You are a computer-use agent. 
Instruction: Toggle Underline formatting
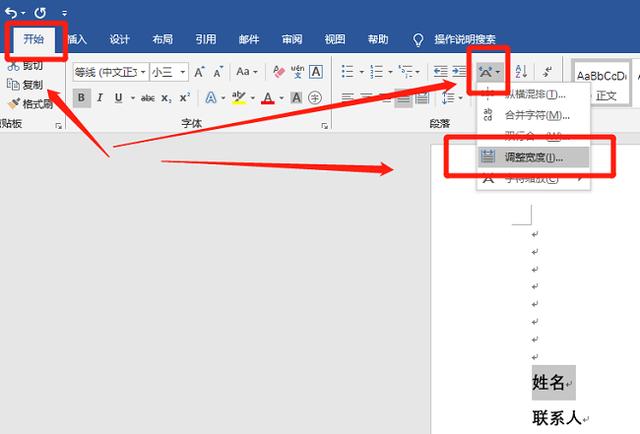[x=119, y=98]
